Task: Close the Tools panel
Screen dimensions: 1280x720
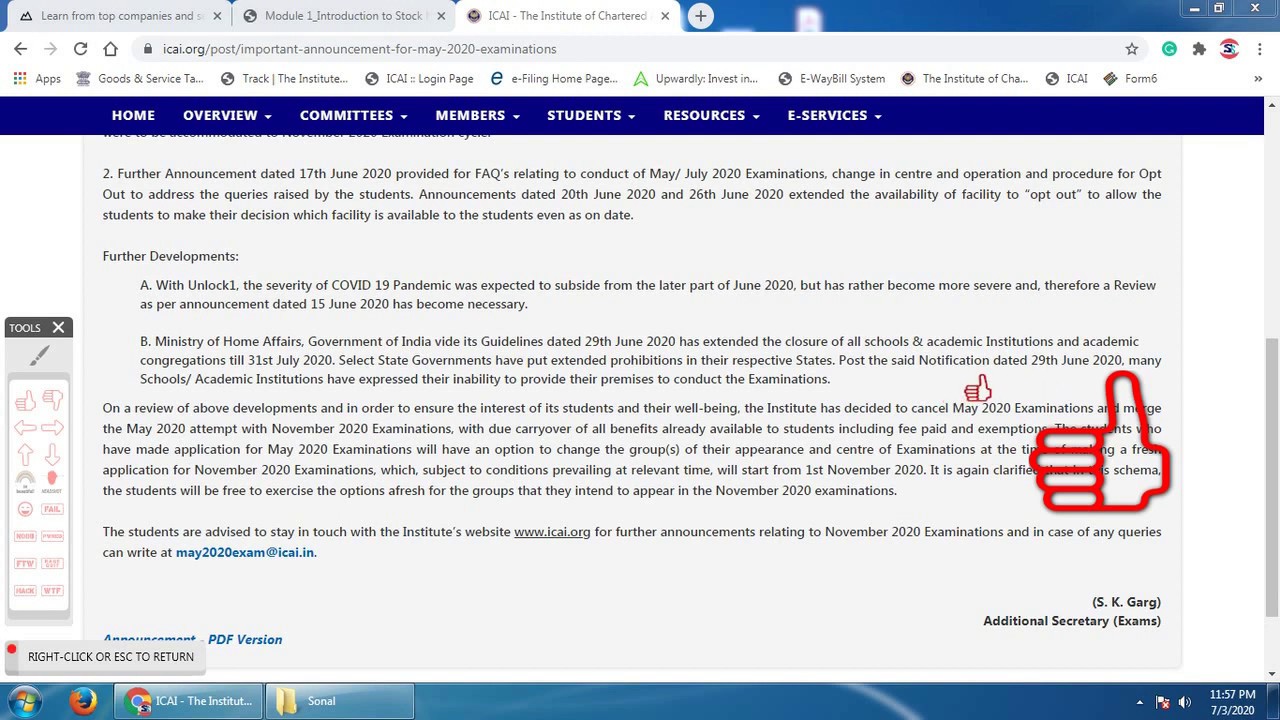Action: (58, 327)
